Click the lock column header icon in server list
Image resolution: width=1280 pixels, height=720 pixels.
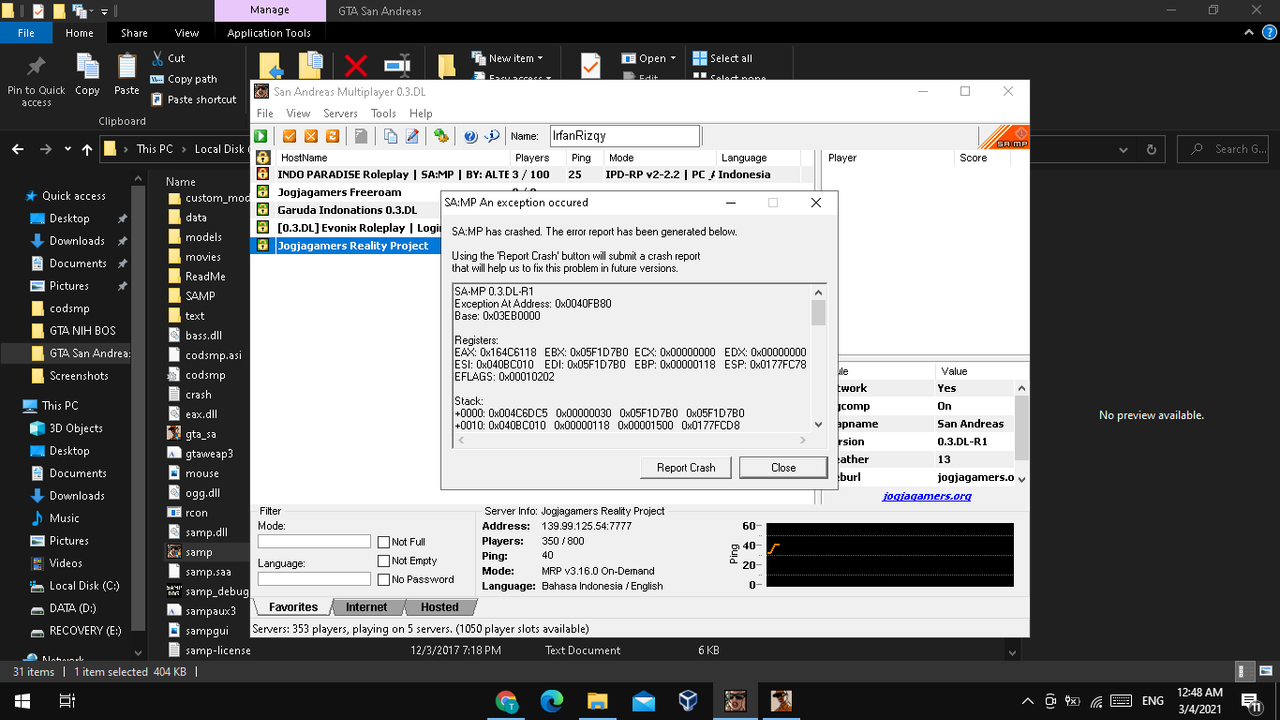(263, 158)
